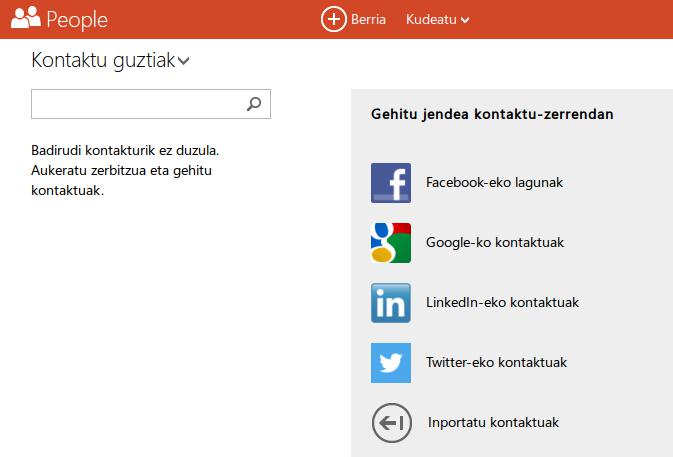This screenshot has width=673, height=457.
Task: Click the LinkedIn logo icon
Action: pyautogui.click(x=391, y=303)
